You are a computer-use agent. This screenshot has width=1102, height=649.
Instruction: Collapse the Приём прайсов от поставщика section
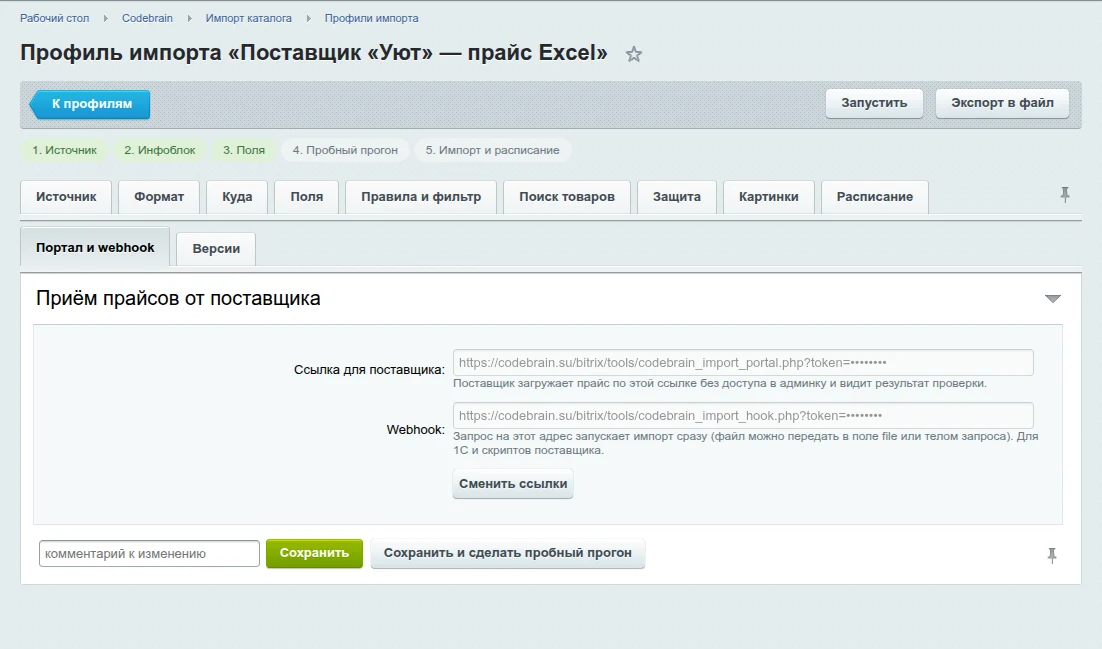coord(1052,299)
